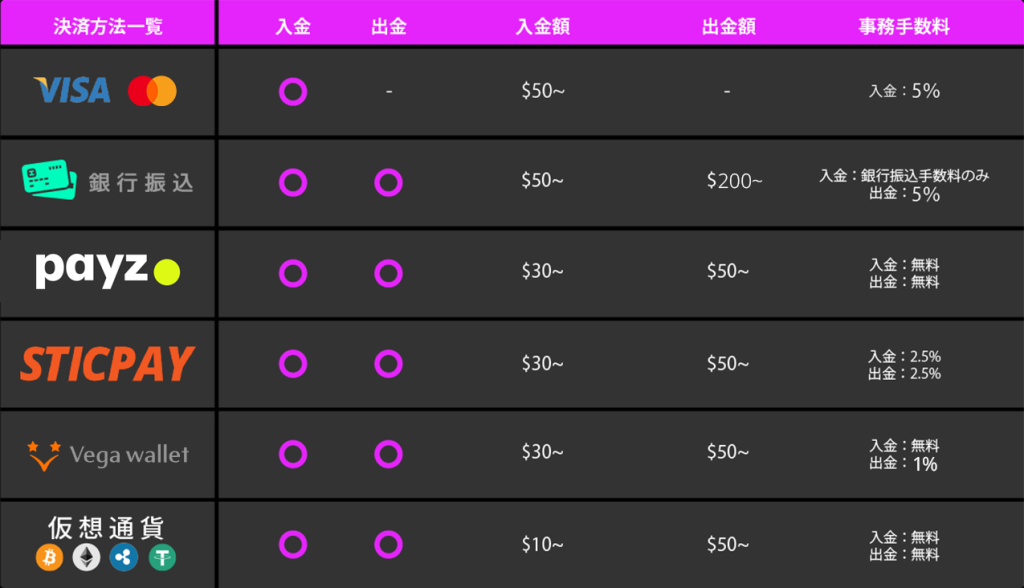
Task: Click the Ethereum coin icon
Action: click(x=86, y=557)
